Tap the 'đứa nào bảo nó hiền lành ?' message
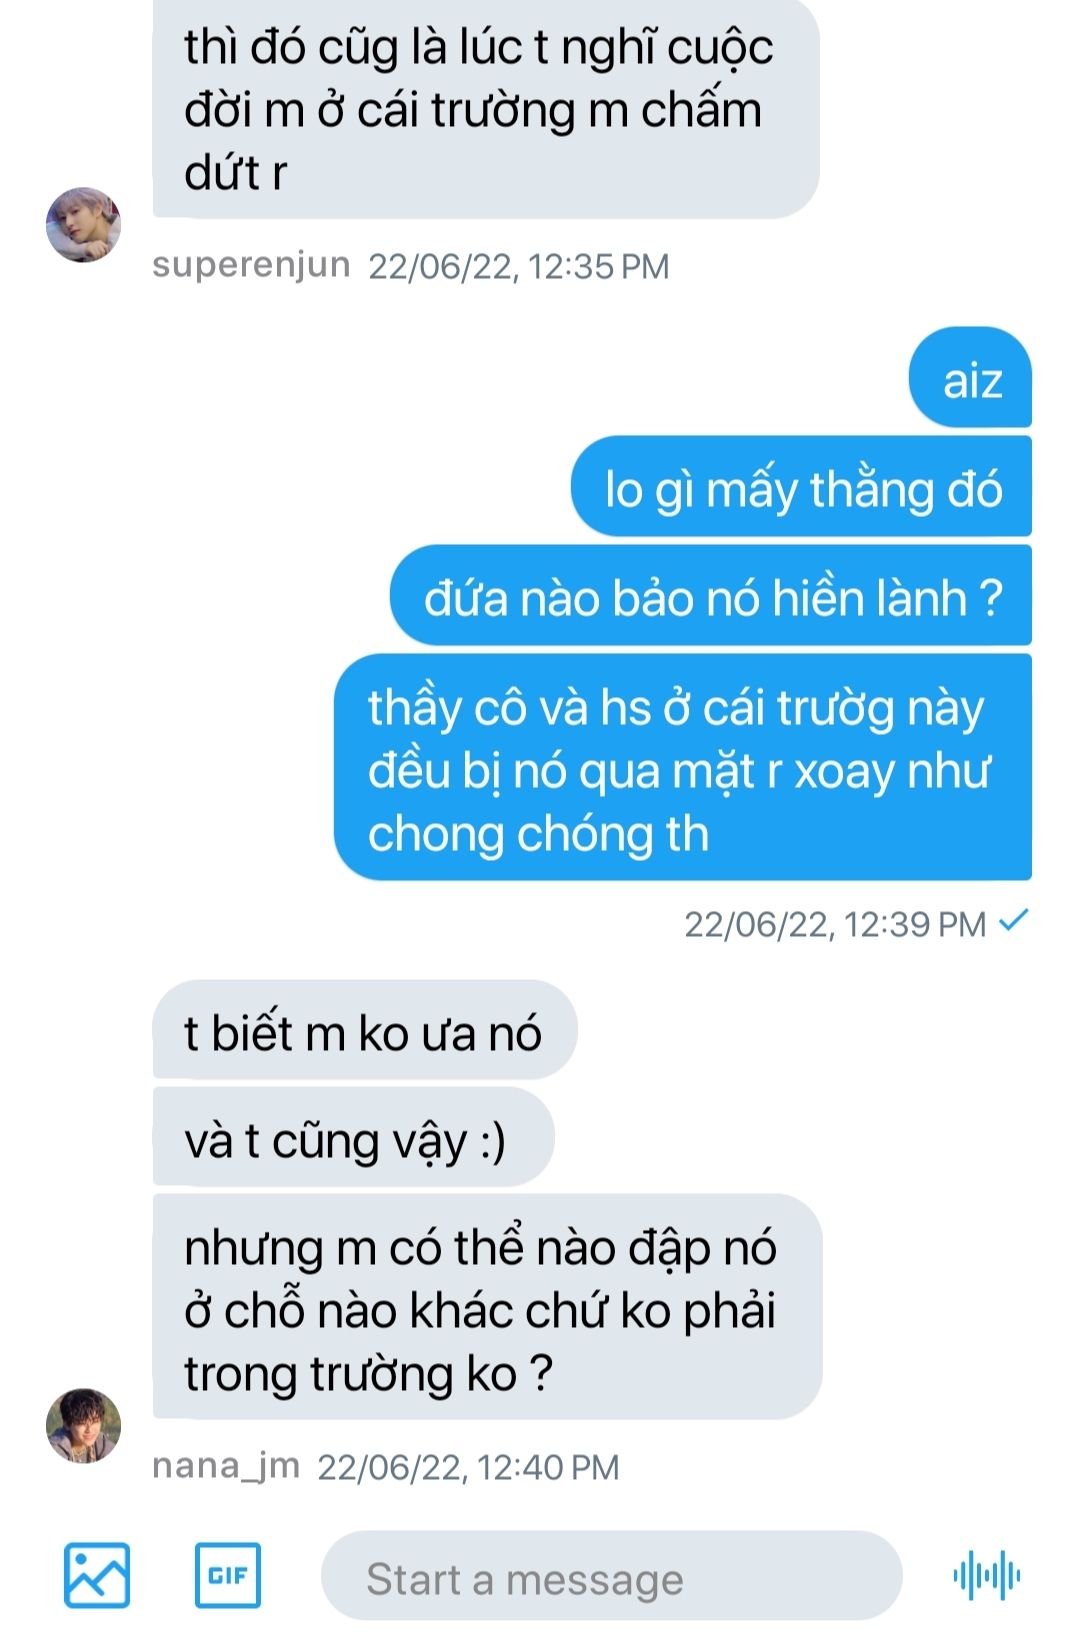Viewport: 1080px width, 1650px height. [711, 596]
